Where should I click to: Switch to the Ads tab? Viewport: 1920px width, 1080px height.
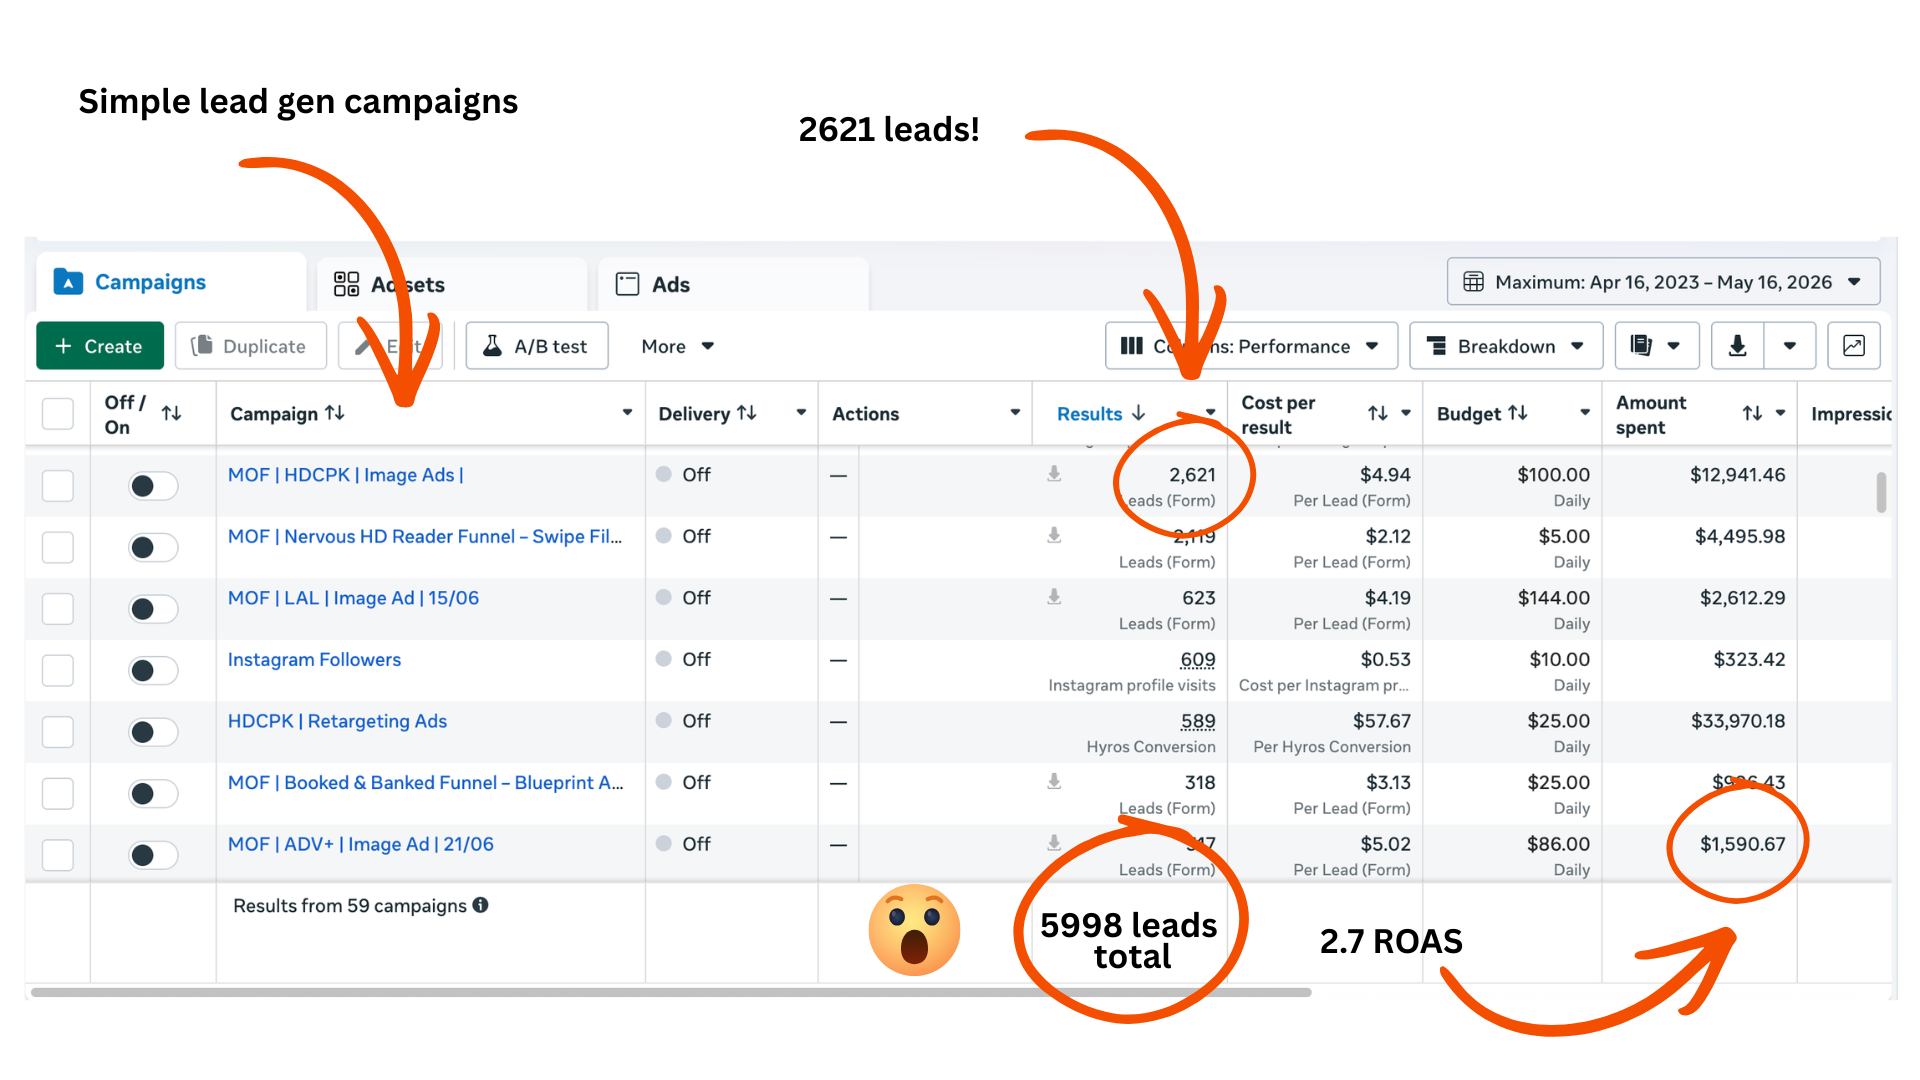[x=733, y=285]
